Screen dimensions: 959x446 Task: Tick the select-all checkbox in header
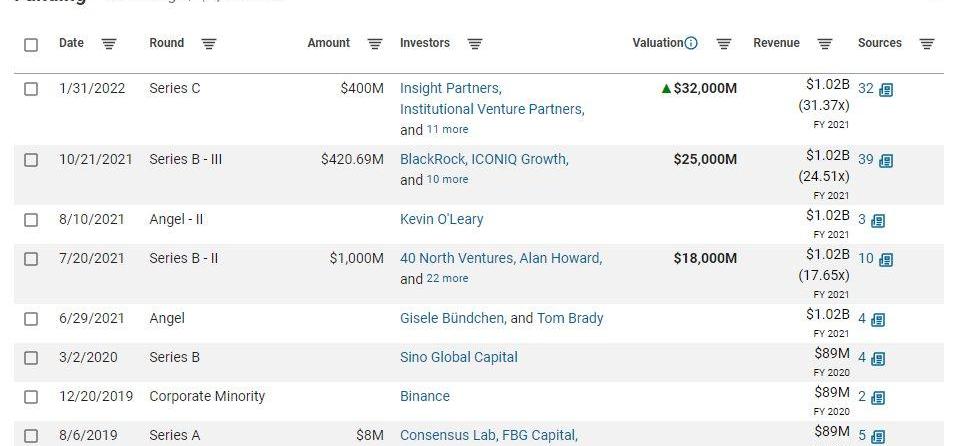pyautogui.click(x=31, y=45)
